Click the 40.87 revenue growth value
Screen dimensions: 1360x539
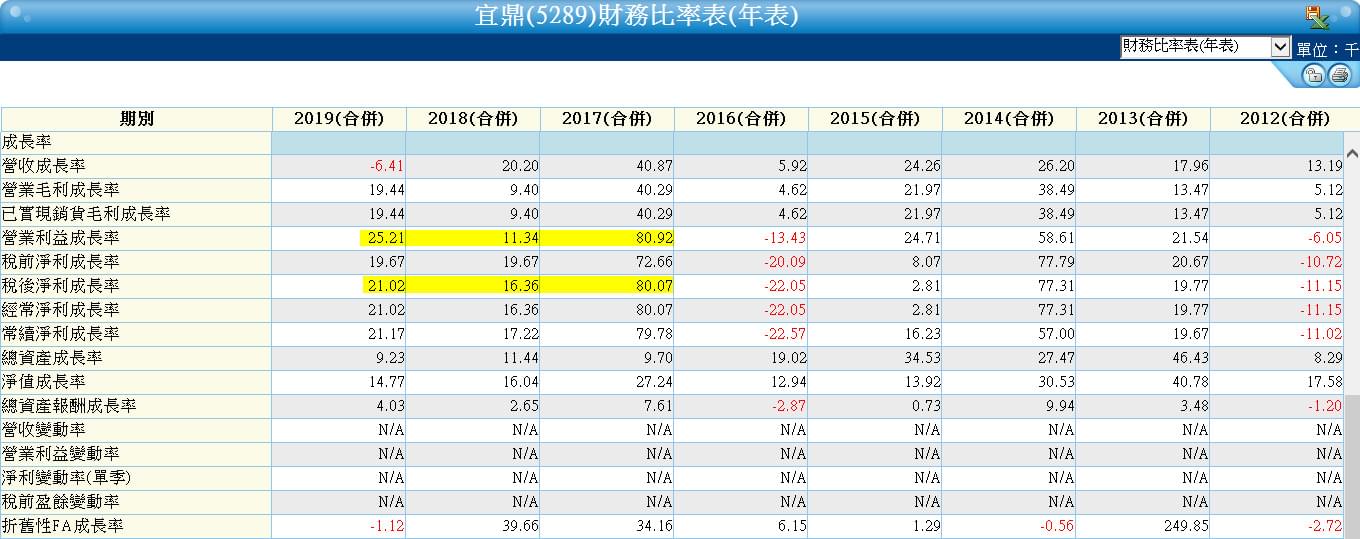(652, 167)
